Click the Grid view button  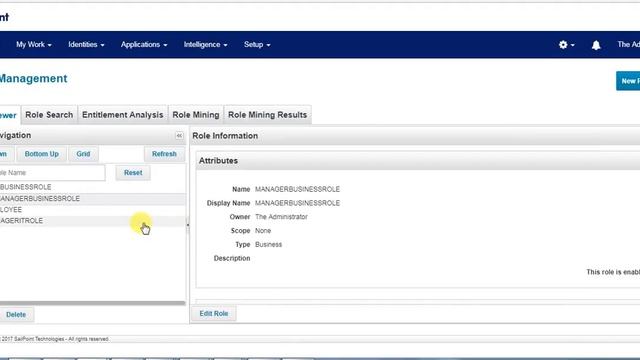tap(83, 154)
